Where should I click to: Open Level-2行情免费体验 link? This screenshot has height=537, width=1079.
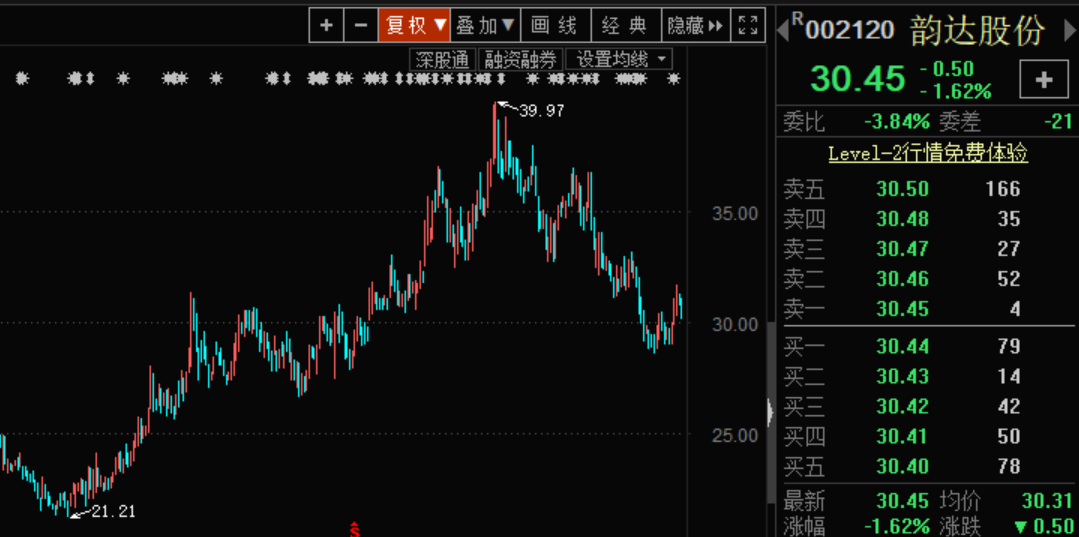click(x=928, y=153)
